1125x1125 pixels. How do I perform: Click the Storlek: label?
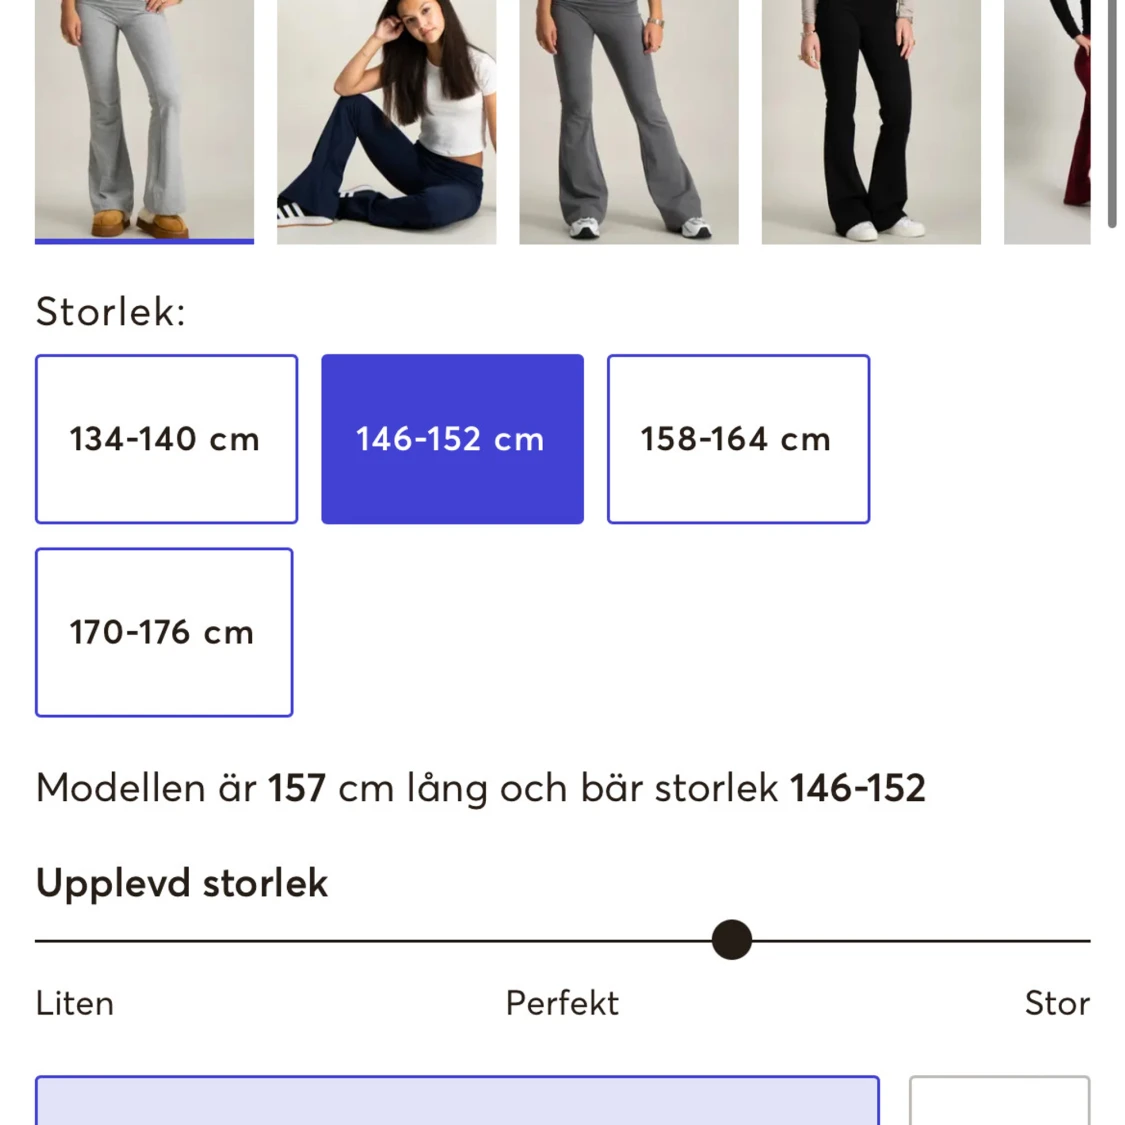click(111, 312)
